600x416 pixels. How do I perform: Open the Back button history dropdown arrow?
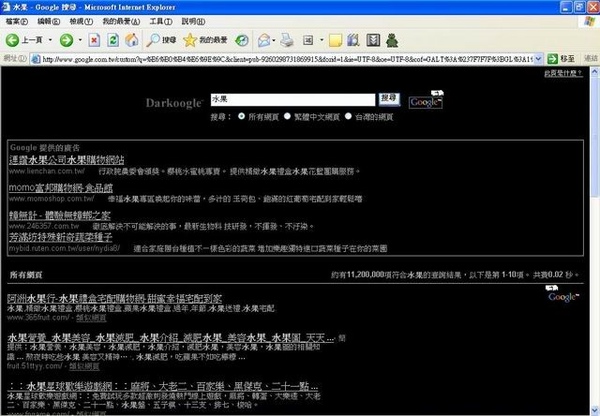[50, 40]
